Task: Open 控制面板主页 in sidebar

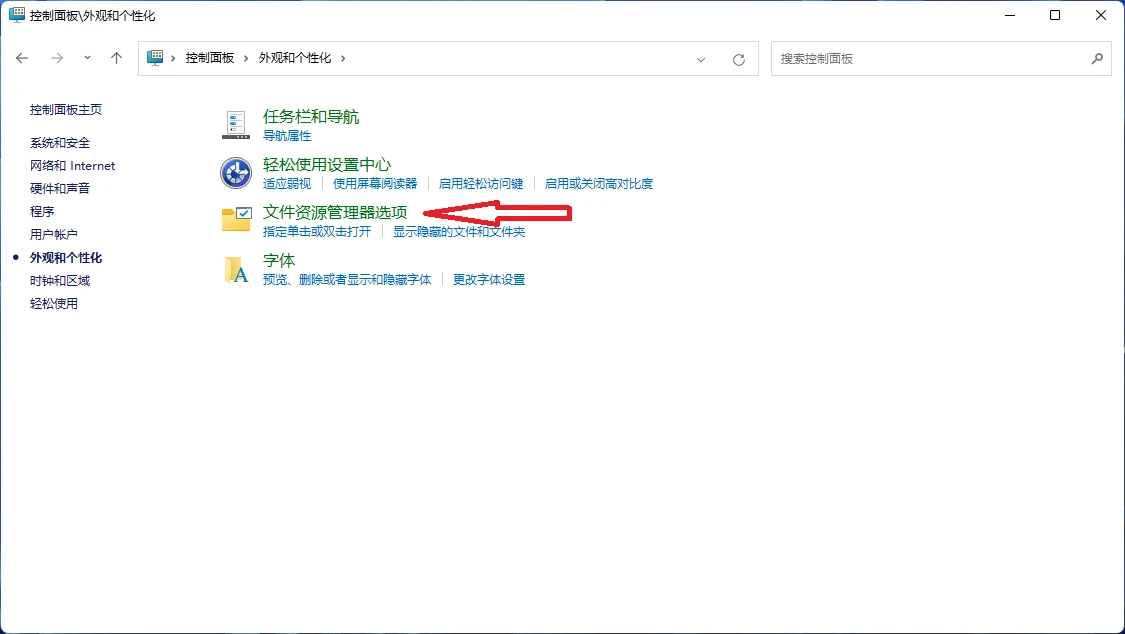Action: click(x=66, y=110)
